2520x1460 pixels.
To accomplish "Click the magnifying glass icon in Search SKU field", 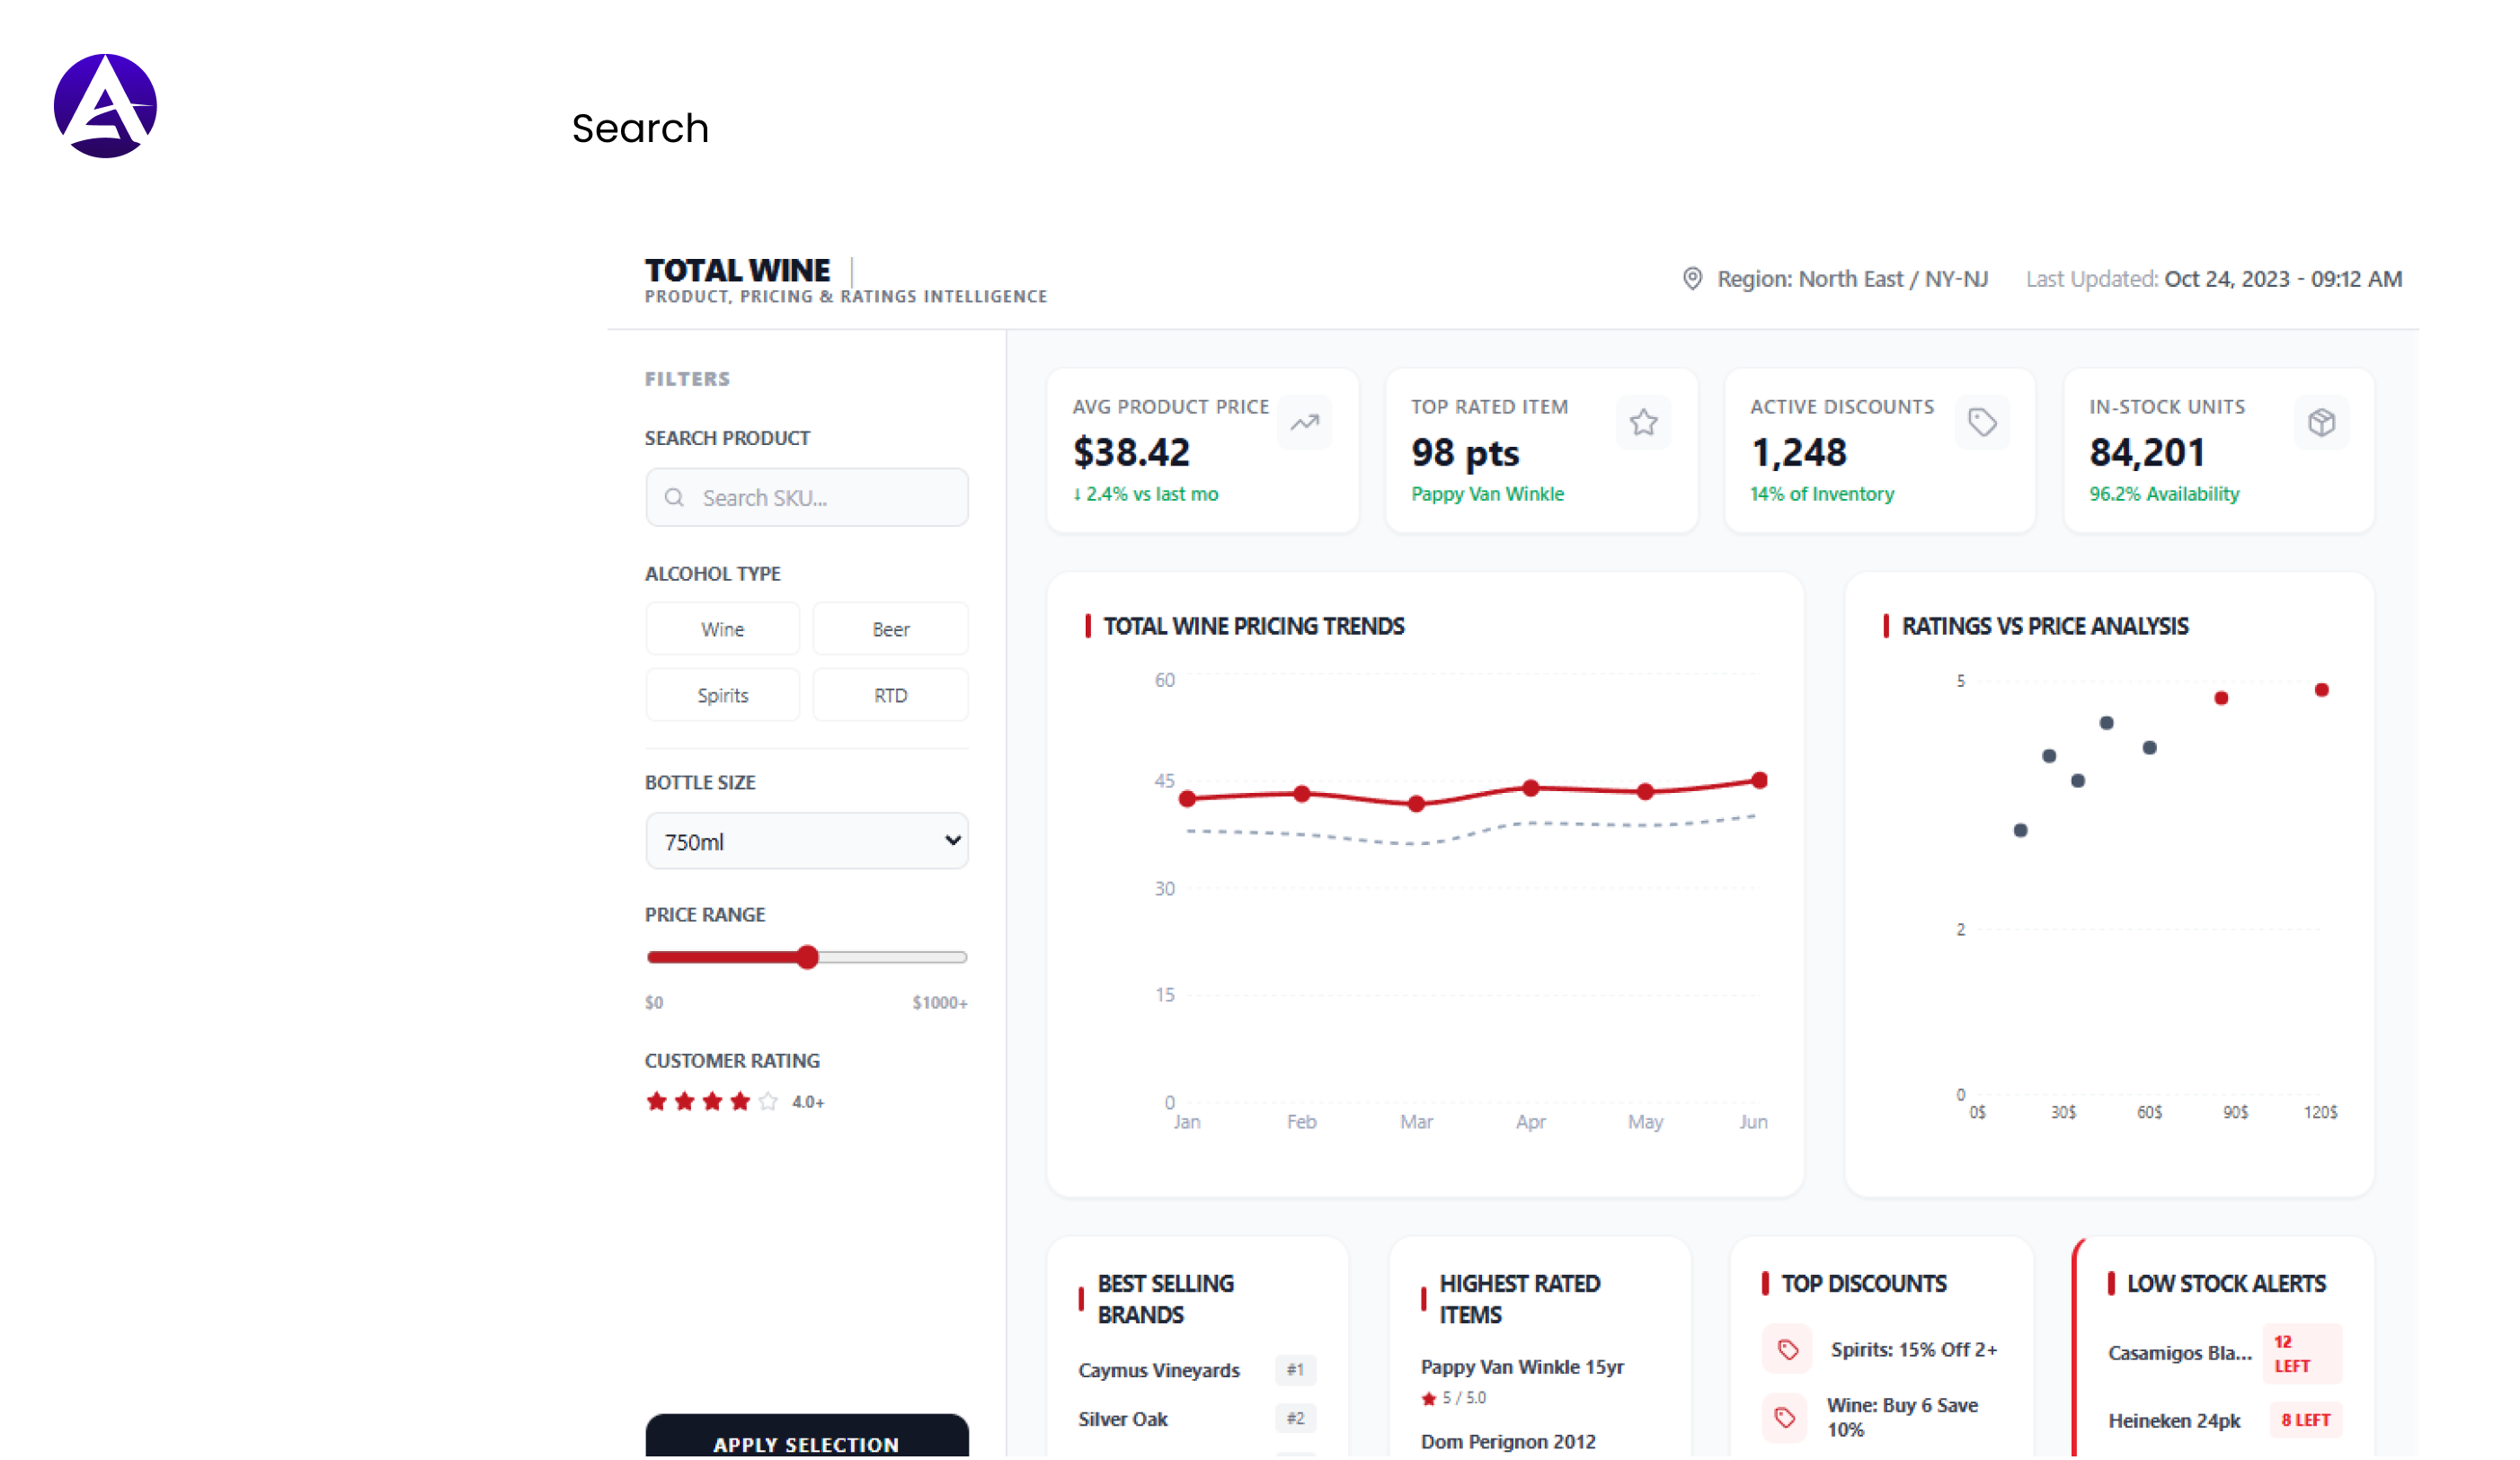I will pos(675,497).
